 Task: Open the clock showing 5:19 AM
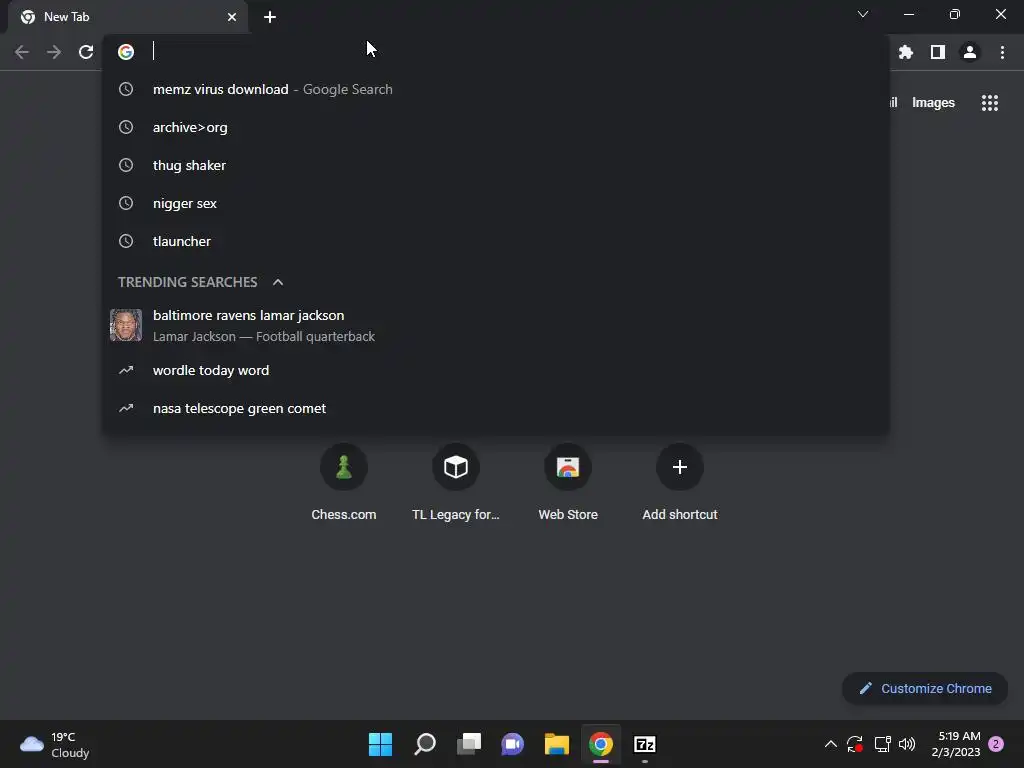956,744
